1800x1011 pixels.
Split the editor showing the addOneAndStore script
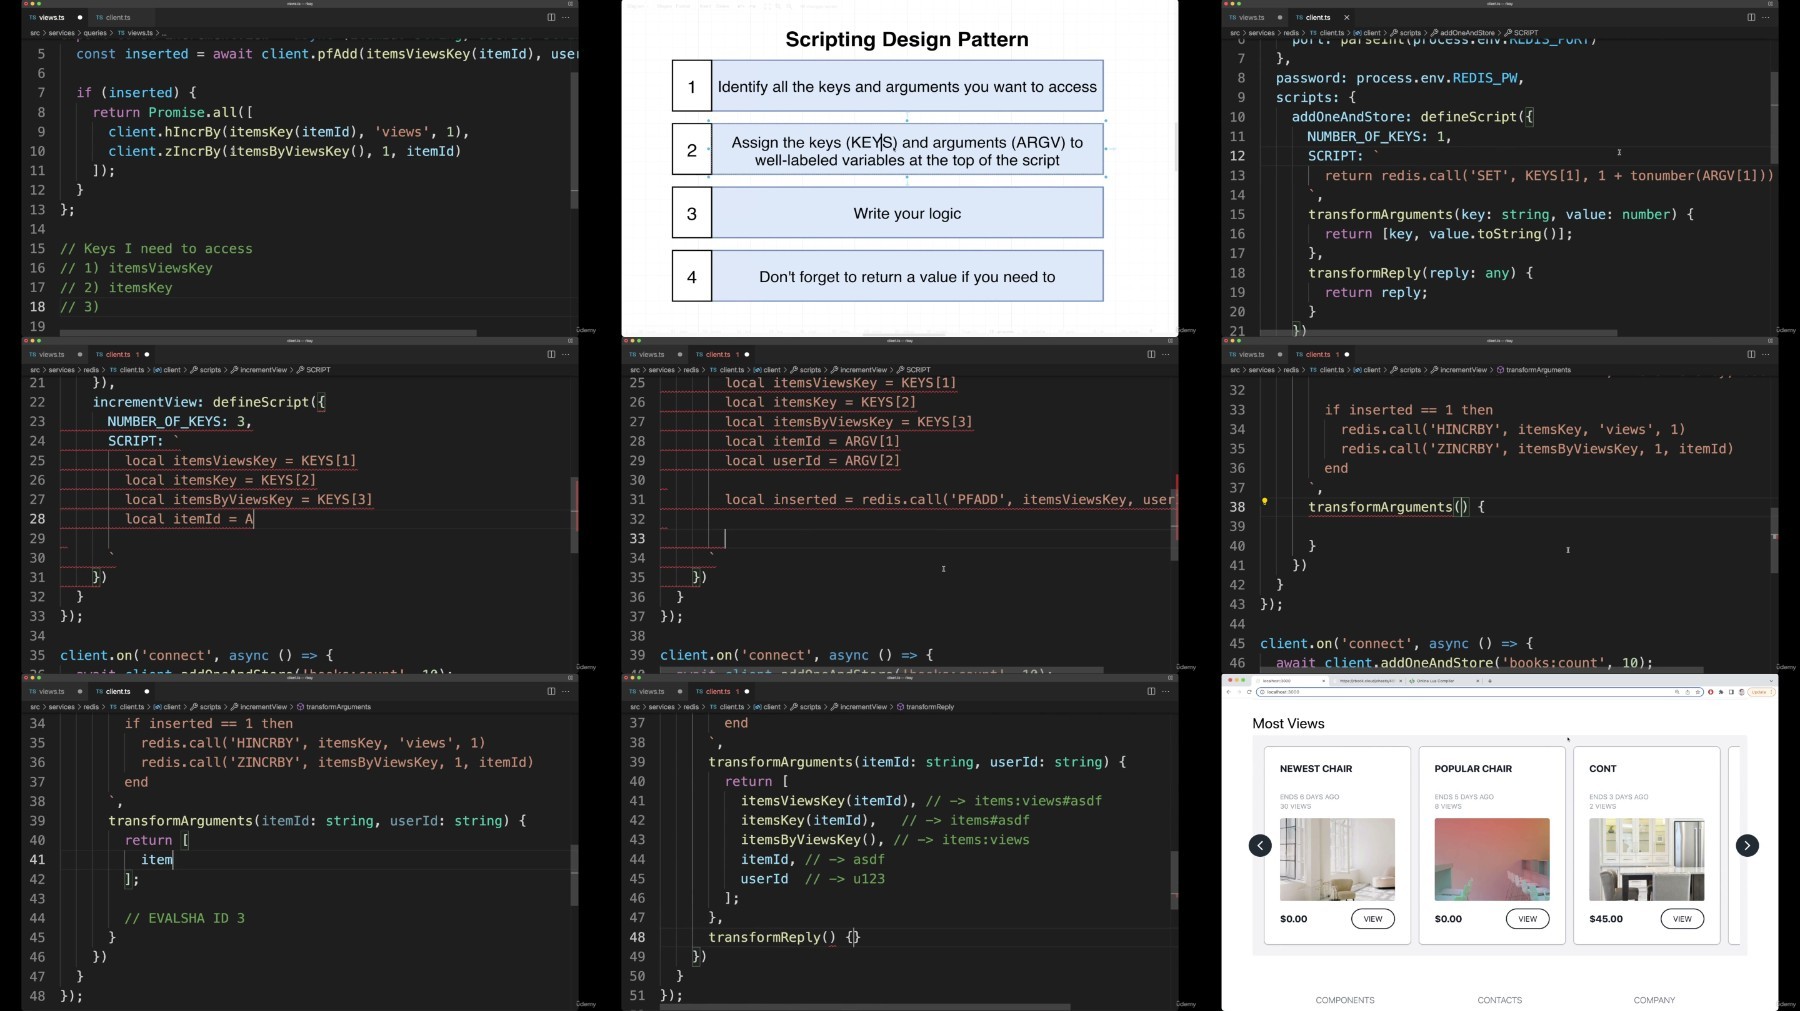[1750, 17]
